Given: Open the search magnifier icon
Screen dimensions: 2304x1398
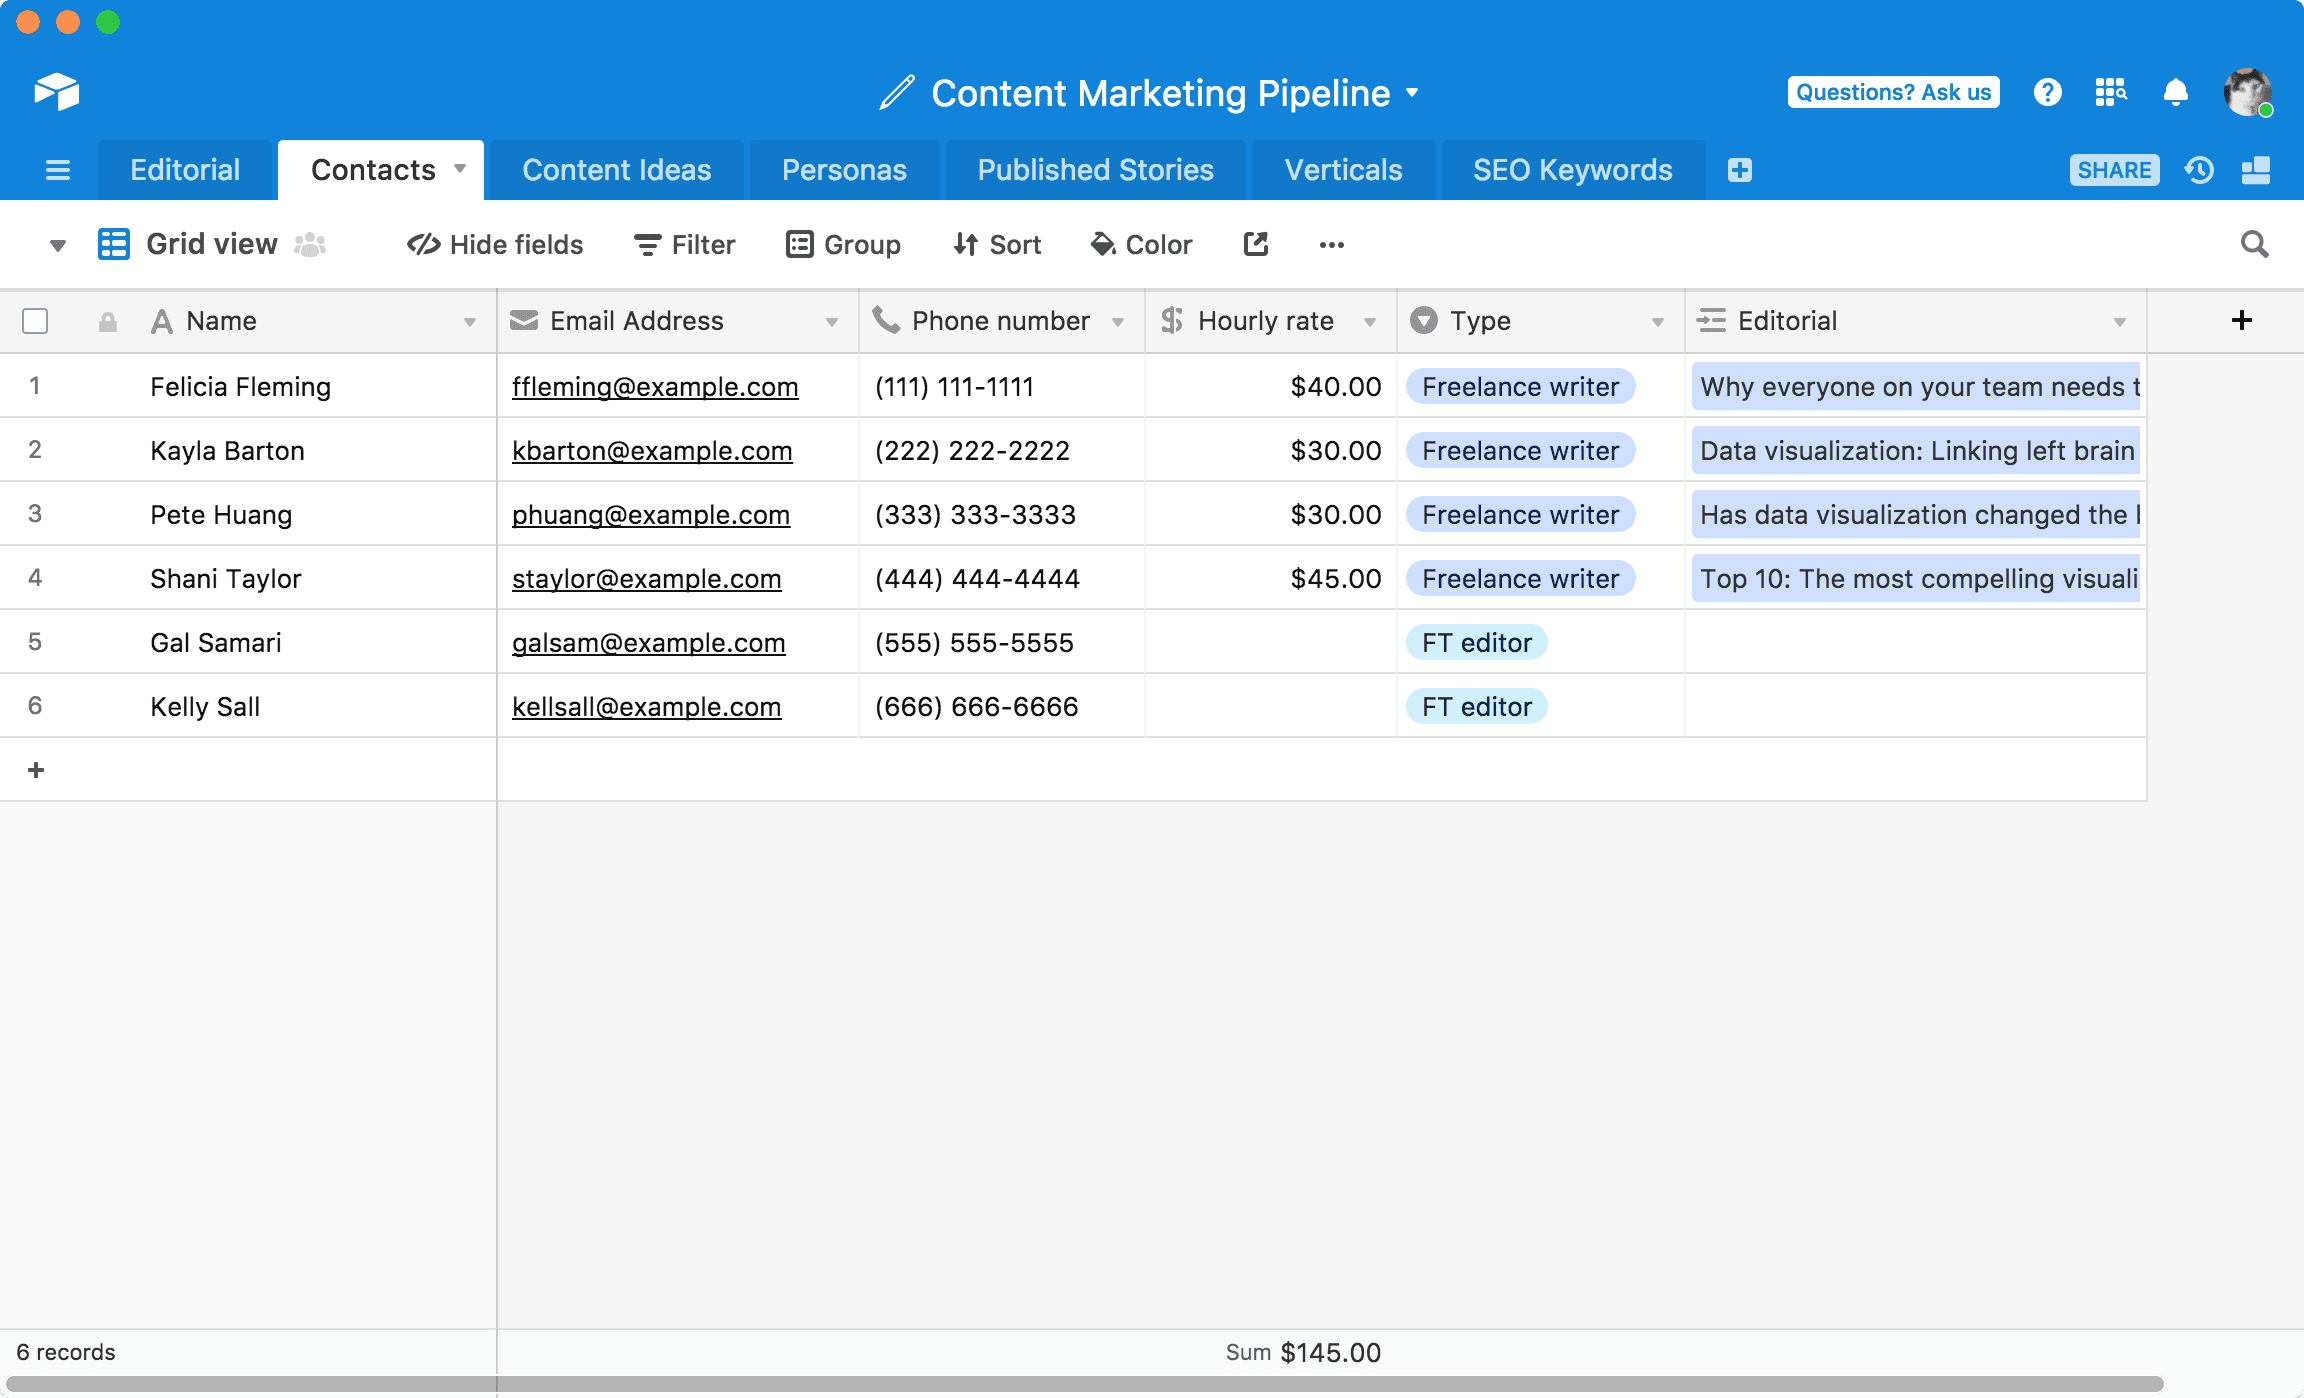Looking at the screenshot, I should click(x=2254, y=244).
